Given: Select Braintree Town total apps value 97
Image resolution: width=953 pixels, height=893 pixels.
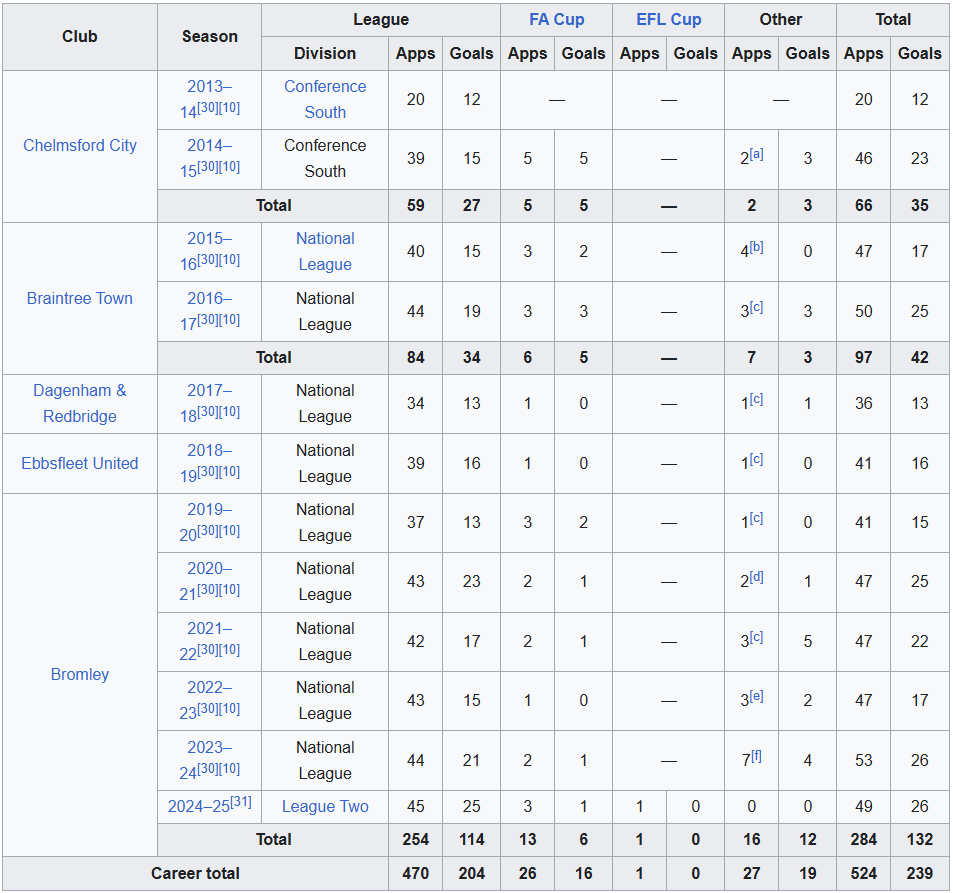Looking at the screenshot, I should (864, 357).
